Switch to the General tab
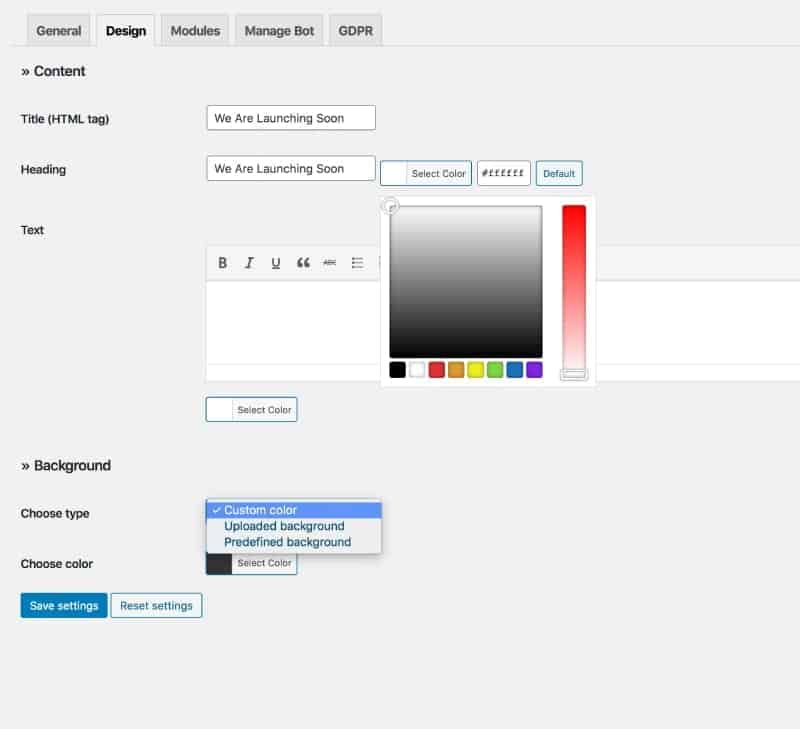The width and height of the screenshot is (800, 729). (x=58, y=30)
